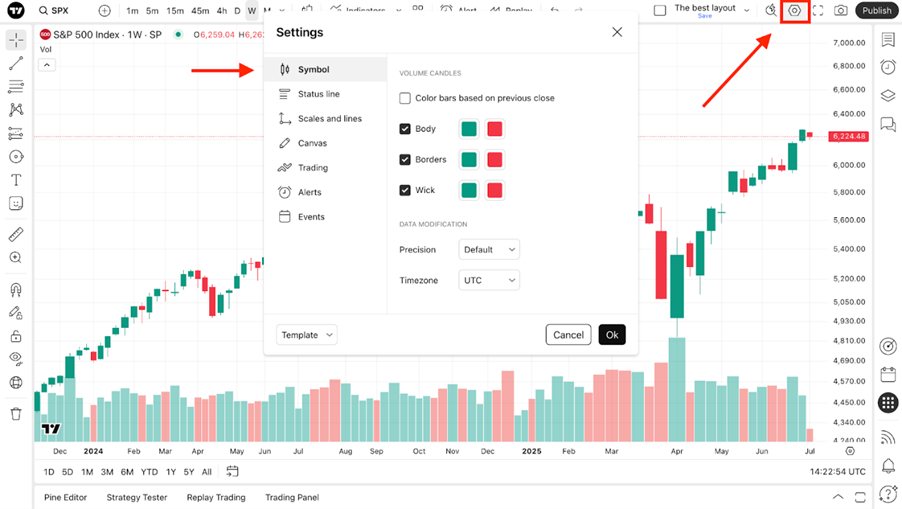
Task: Take a chart snapshot with camera icon
Action: (840, 11)
